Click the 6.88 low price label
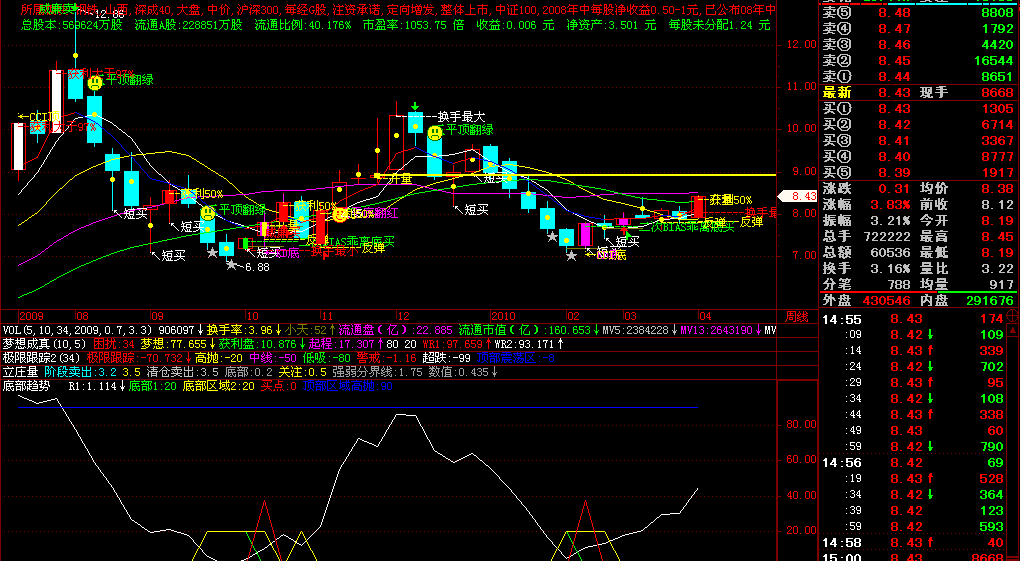 257,267
